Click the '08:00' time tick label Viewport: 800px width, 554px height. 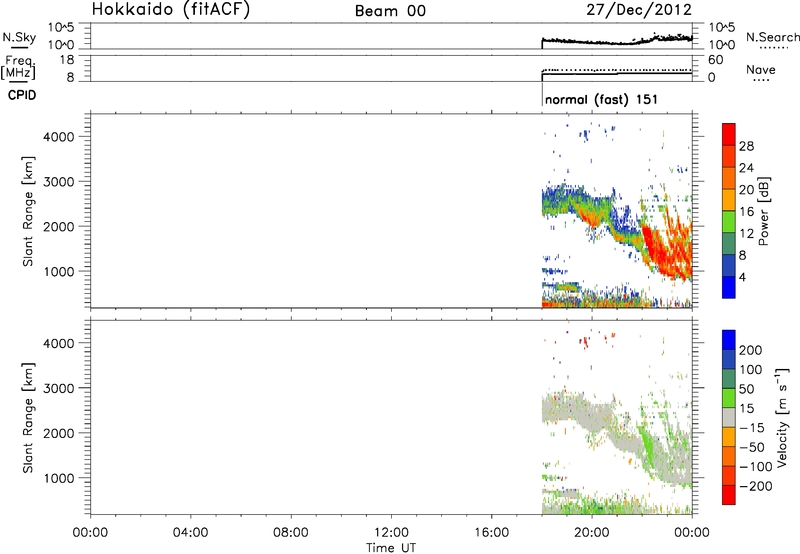(x=291, y=533)
